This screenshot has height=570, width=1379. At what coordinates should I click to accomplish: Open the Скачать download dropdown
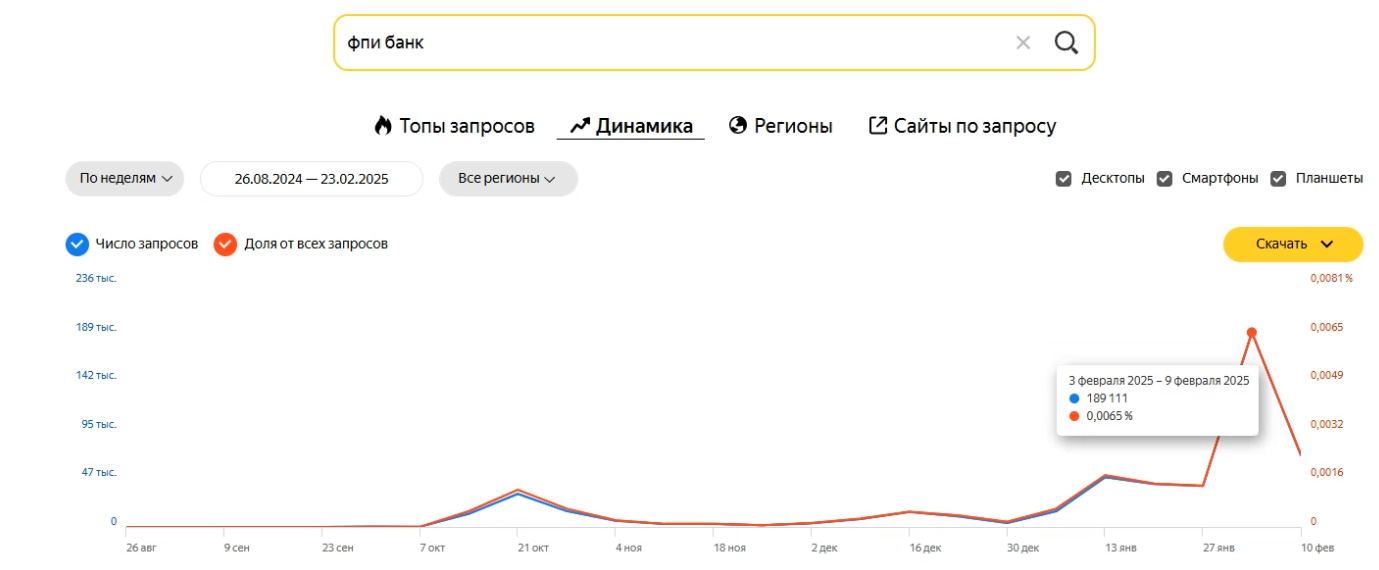[x=1293, y=244]
